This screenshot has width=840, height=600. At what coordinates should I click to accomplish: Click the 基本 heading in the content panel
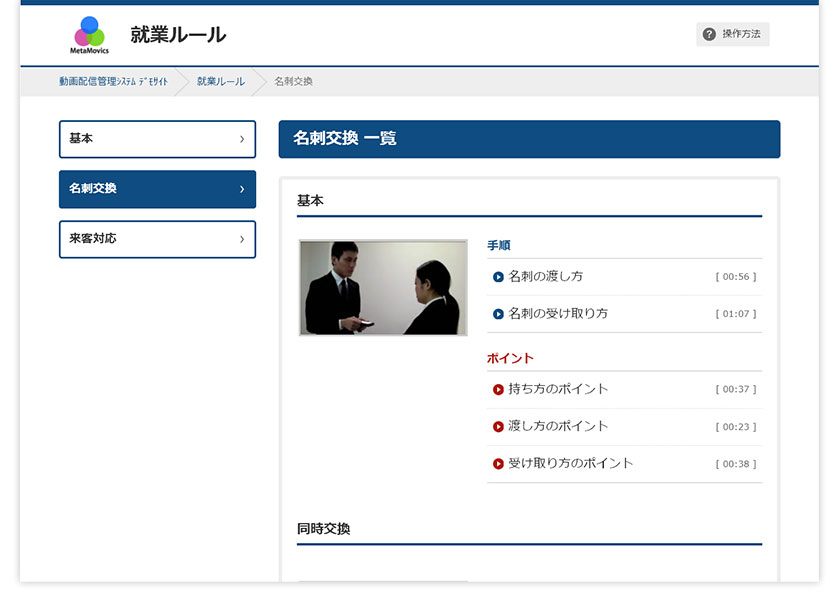[x=310, y=201]
